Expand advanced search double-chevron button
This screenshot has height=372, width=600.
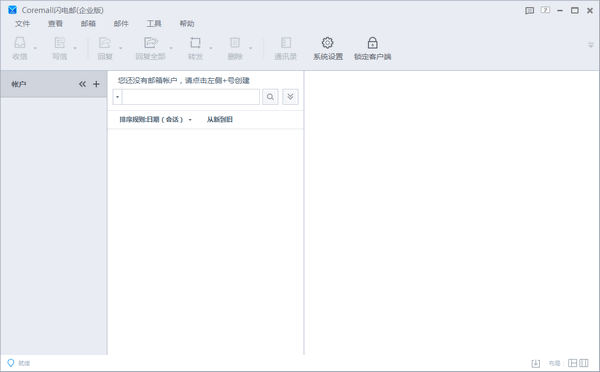coord(290,97)
